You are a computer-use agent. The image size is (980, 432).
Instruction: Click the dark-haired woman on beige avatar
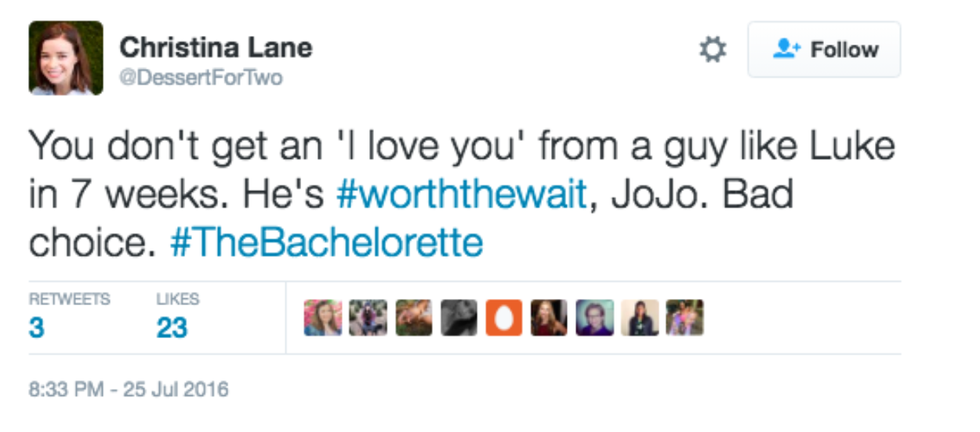[x=640, y=318]
